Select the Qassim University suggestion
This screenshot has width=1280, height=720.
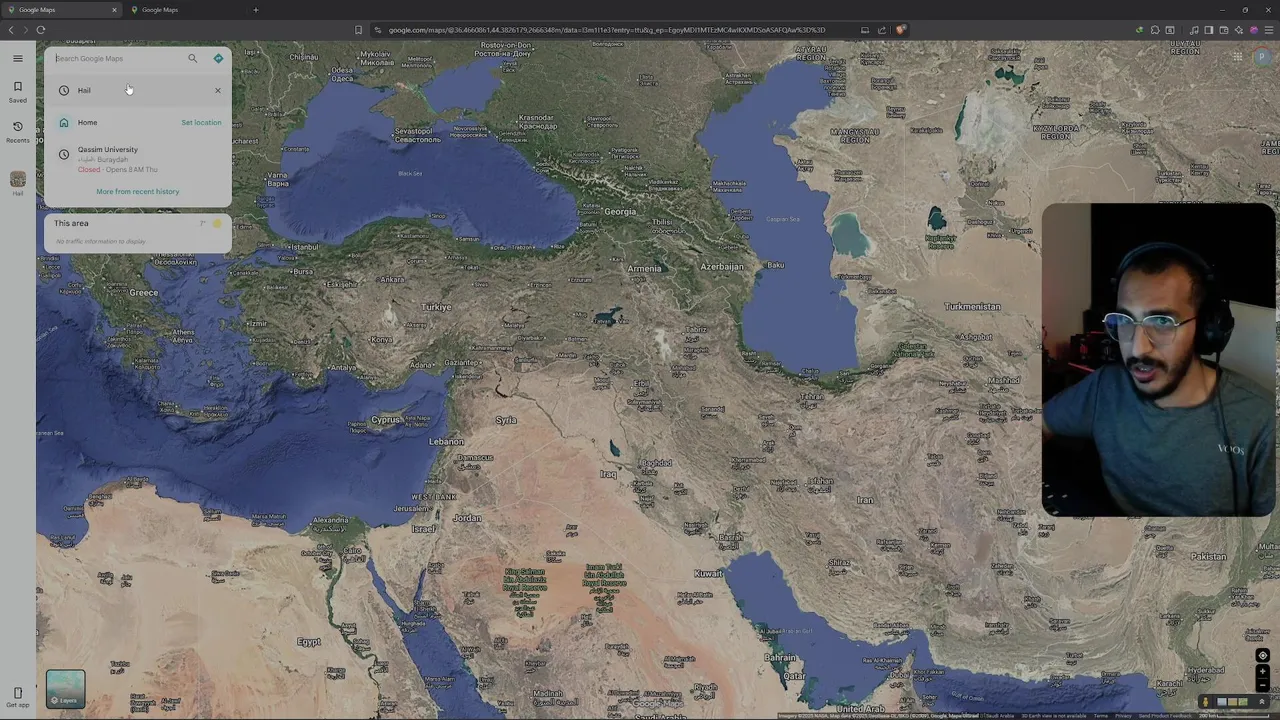[138, 159]
